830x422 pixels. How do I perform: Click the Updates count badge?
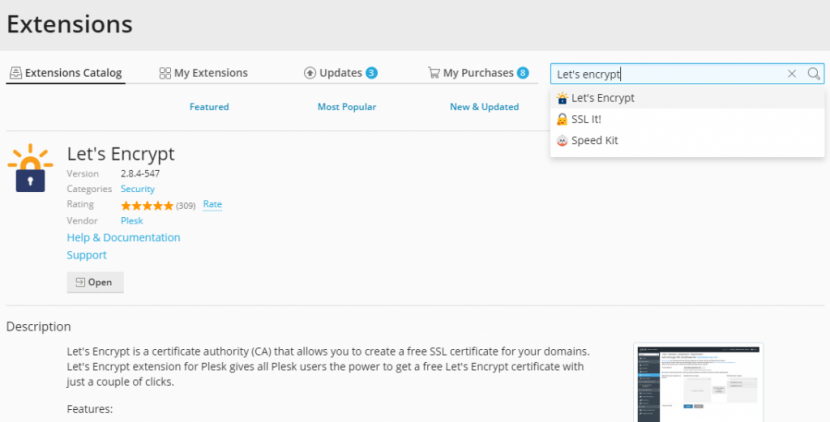[x=372, y=73]
